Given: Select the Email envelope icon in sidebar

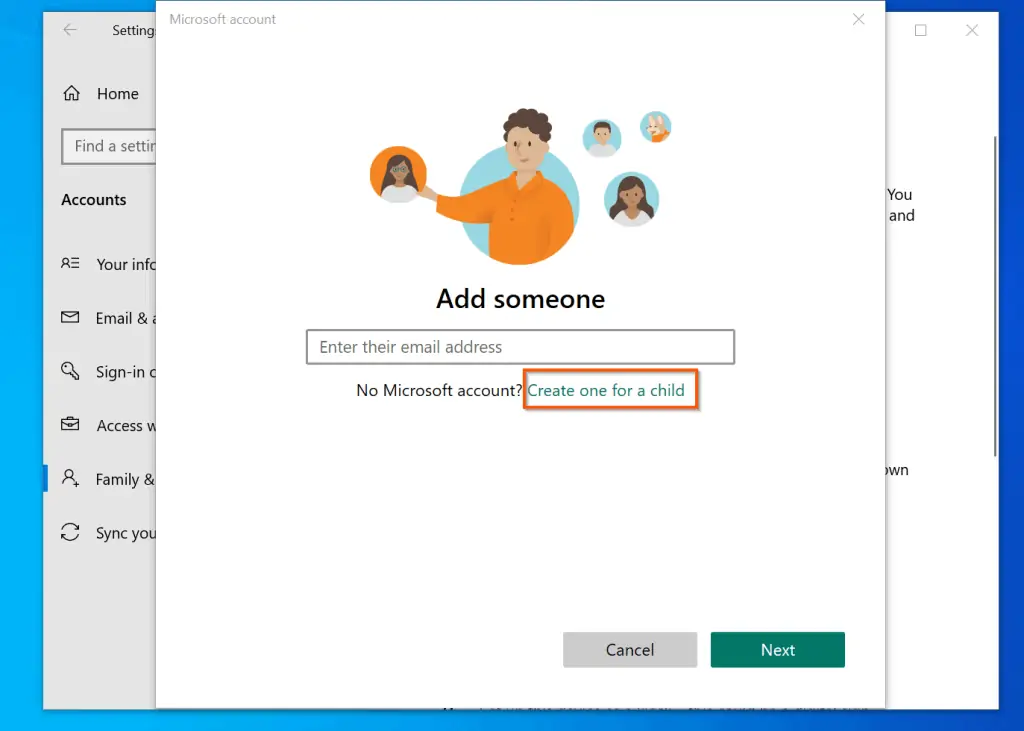Looking at the screenshot, I should (x=70, y=318).
